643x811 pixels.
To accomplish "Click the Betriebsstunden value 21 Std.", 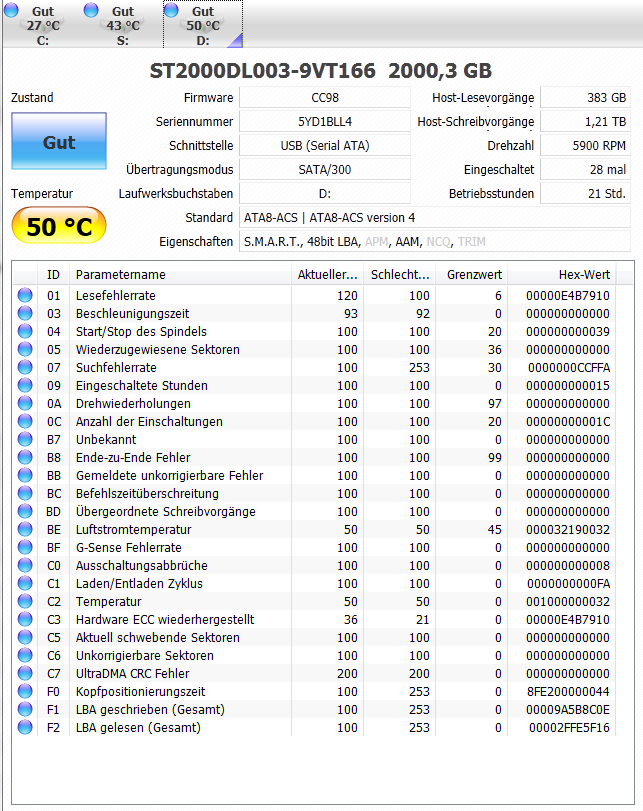I will (586, 193).
